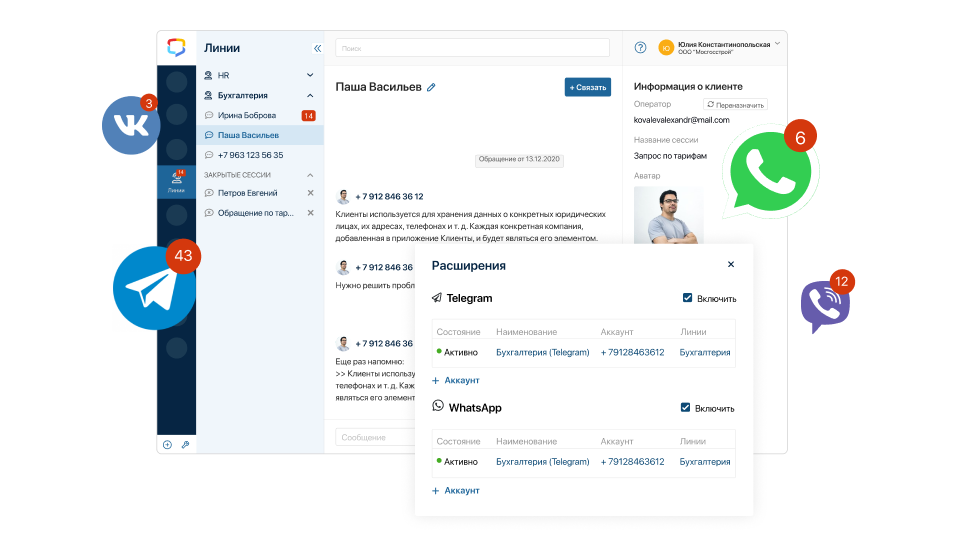
Task: Toggle Включить checkbox for Telegram
Action: [x=688, y=297]
